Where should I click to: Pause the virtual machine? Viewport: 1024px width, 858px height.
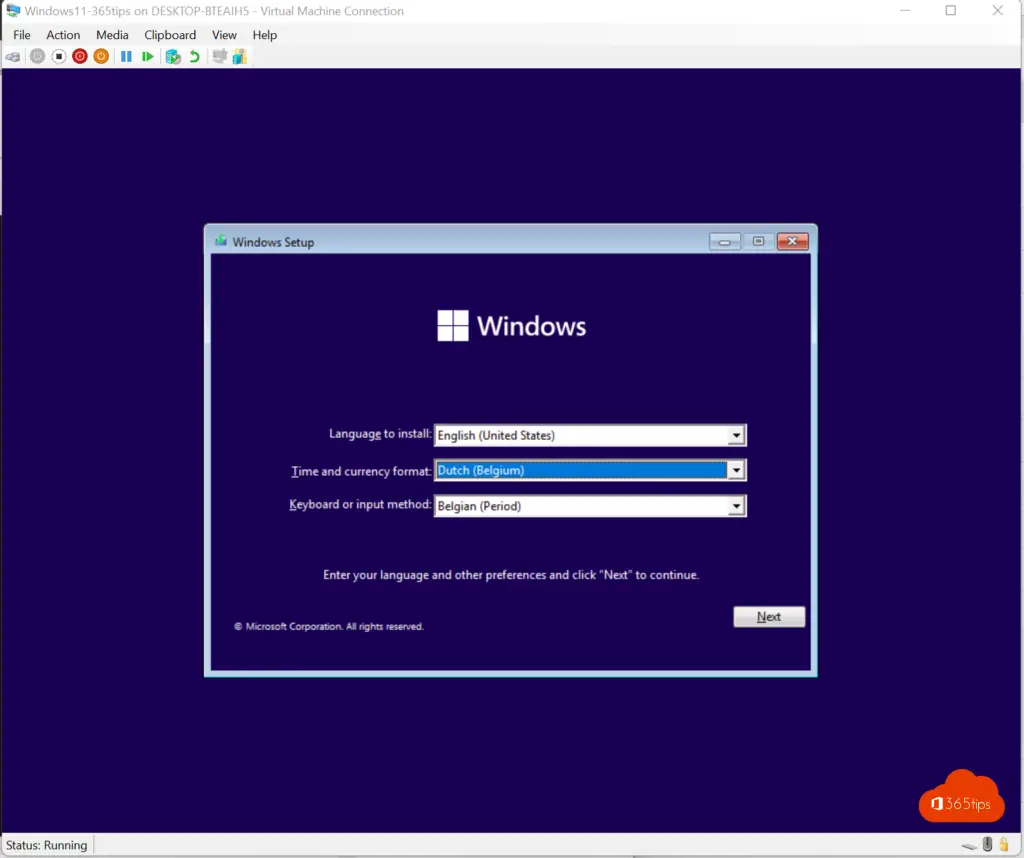pos(126,57)
